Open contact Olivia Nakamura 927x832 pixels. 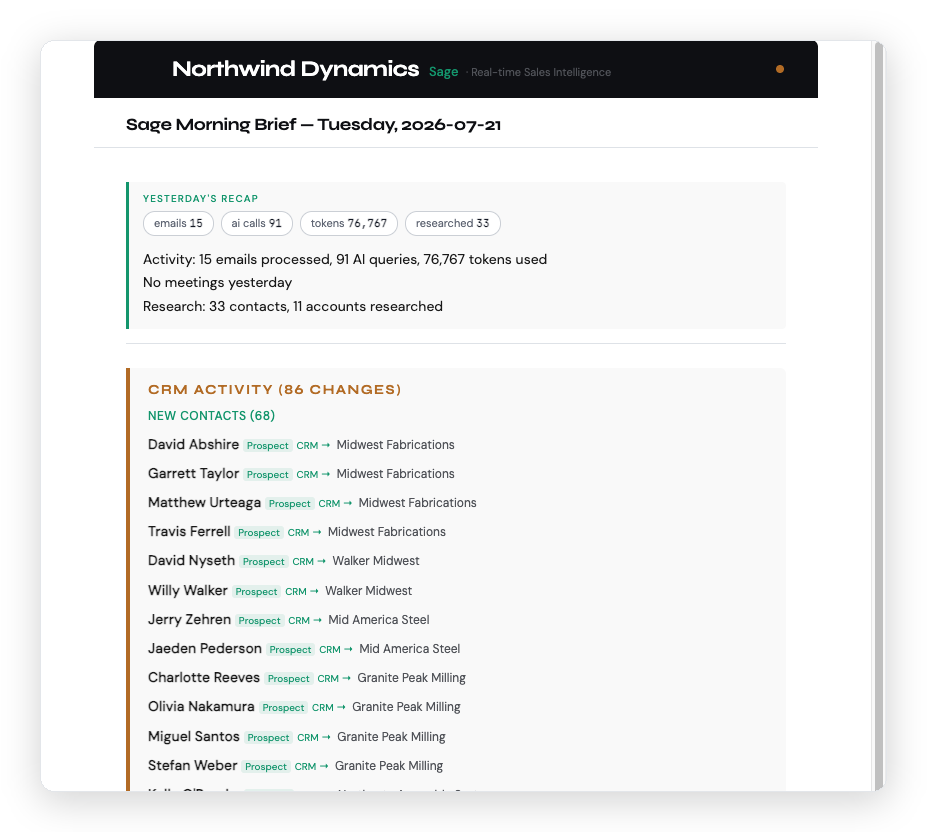(x=201, y=707)
